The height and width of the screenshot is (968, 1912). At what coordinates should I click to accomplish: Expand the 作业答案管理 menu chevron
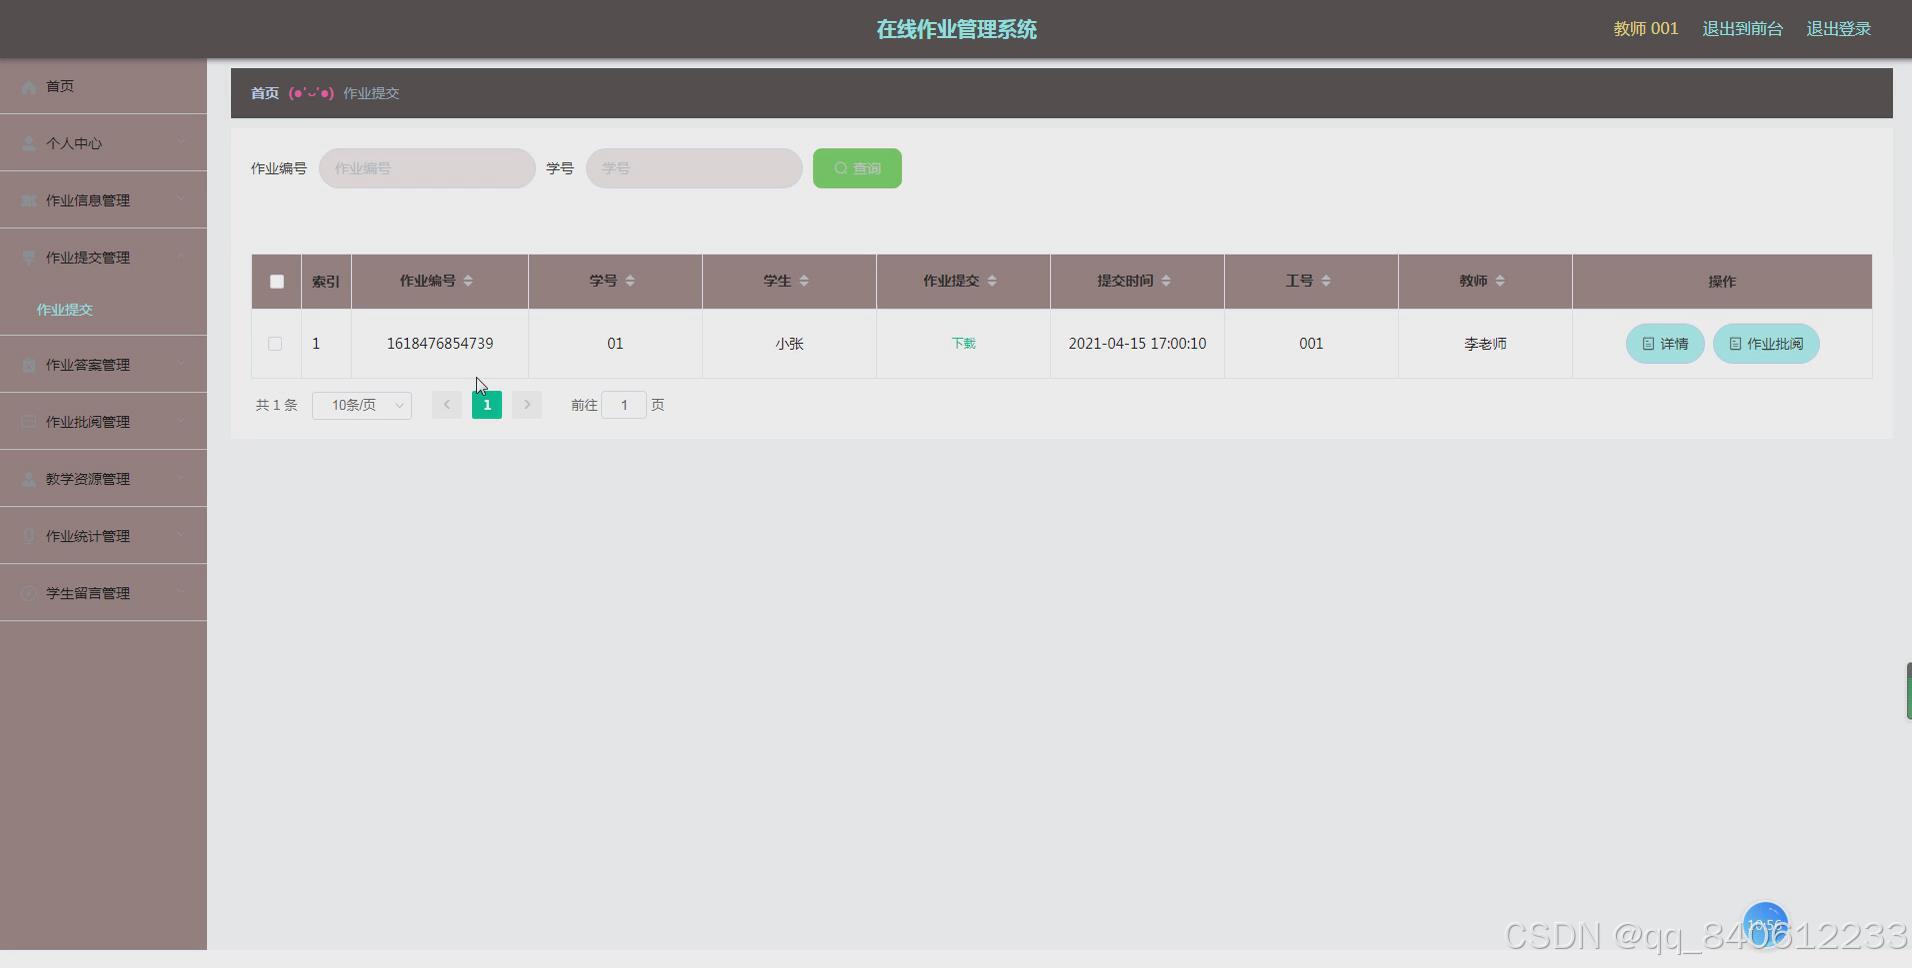(182, 364)
